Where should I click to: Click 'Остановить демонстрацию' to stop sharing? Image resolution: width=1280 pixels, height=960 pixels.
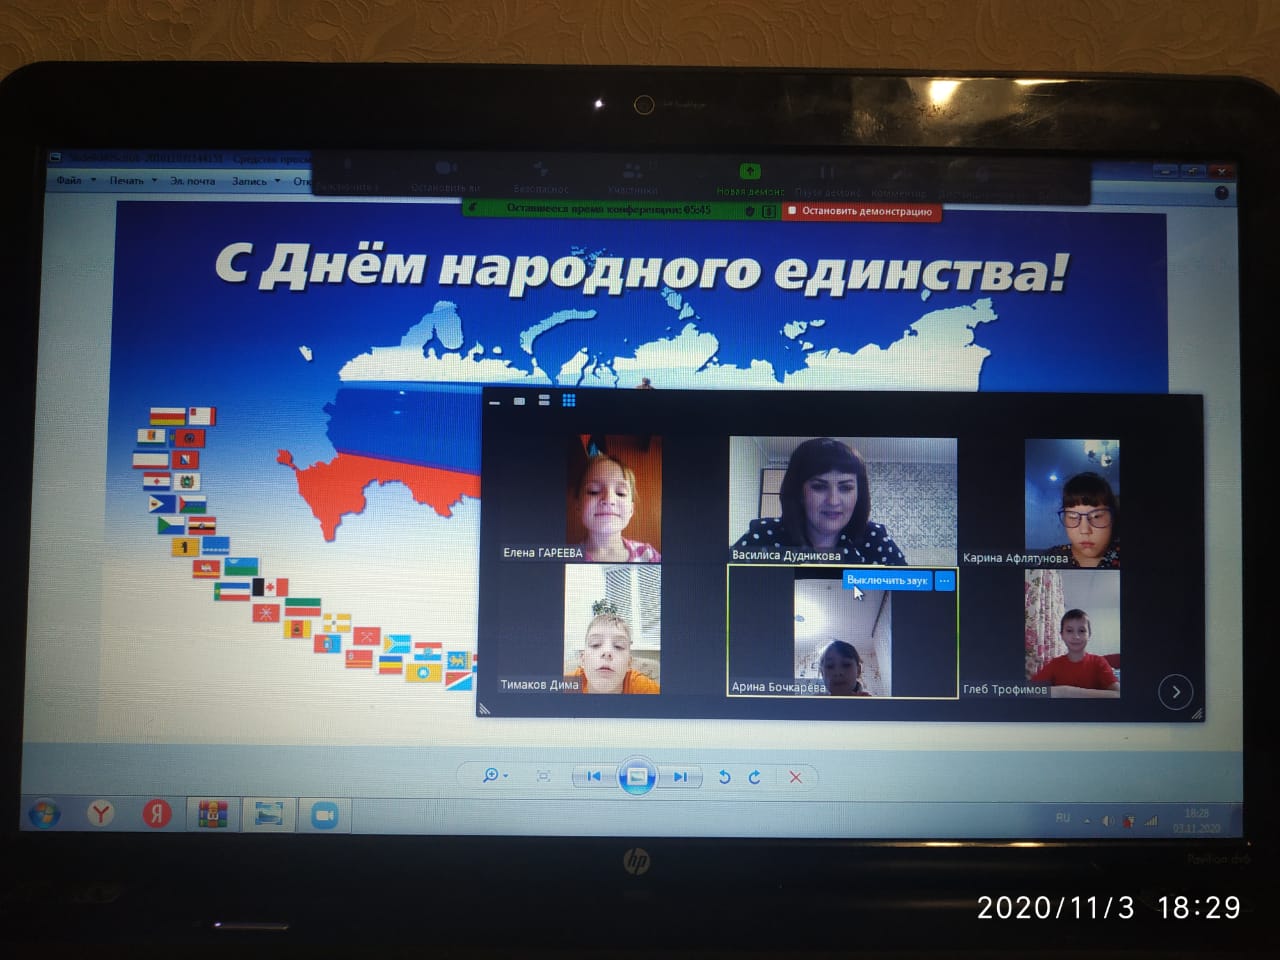[861, 211]
